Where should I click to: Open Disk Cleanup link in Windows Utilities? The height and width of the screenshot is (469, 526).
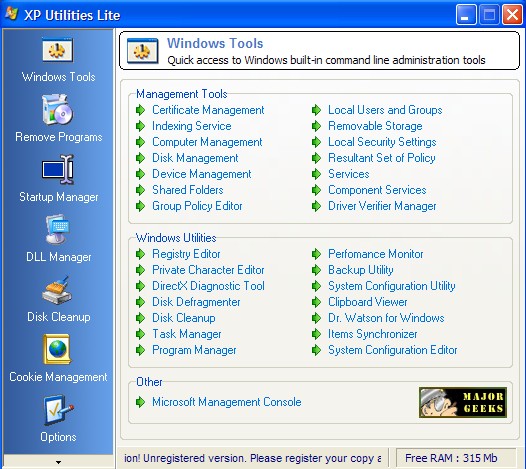[183, 318]
